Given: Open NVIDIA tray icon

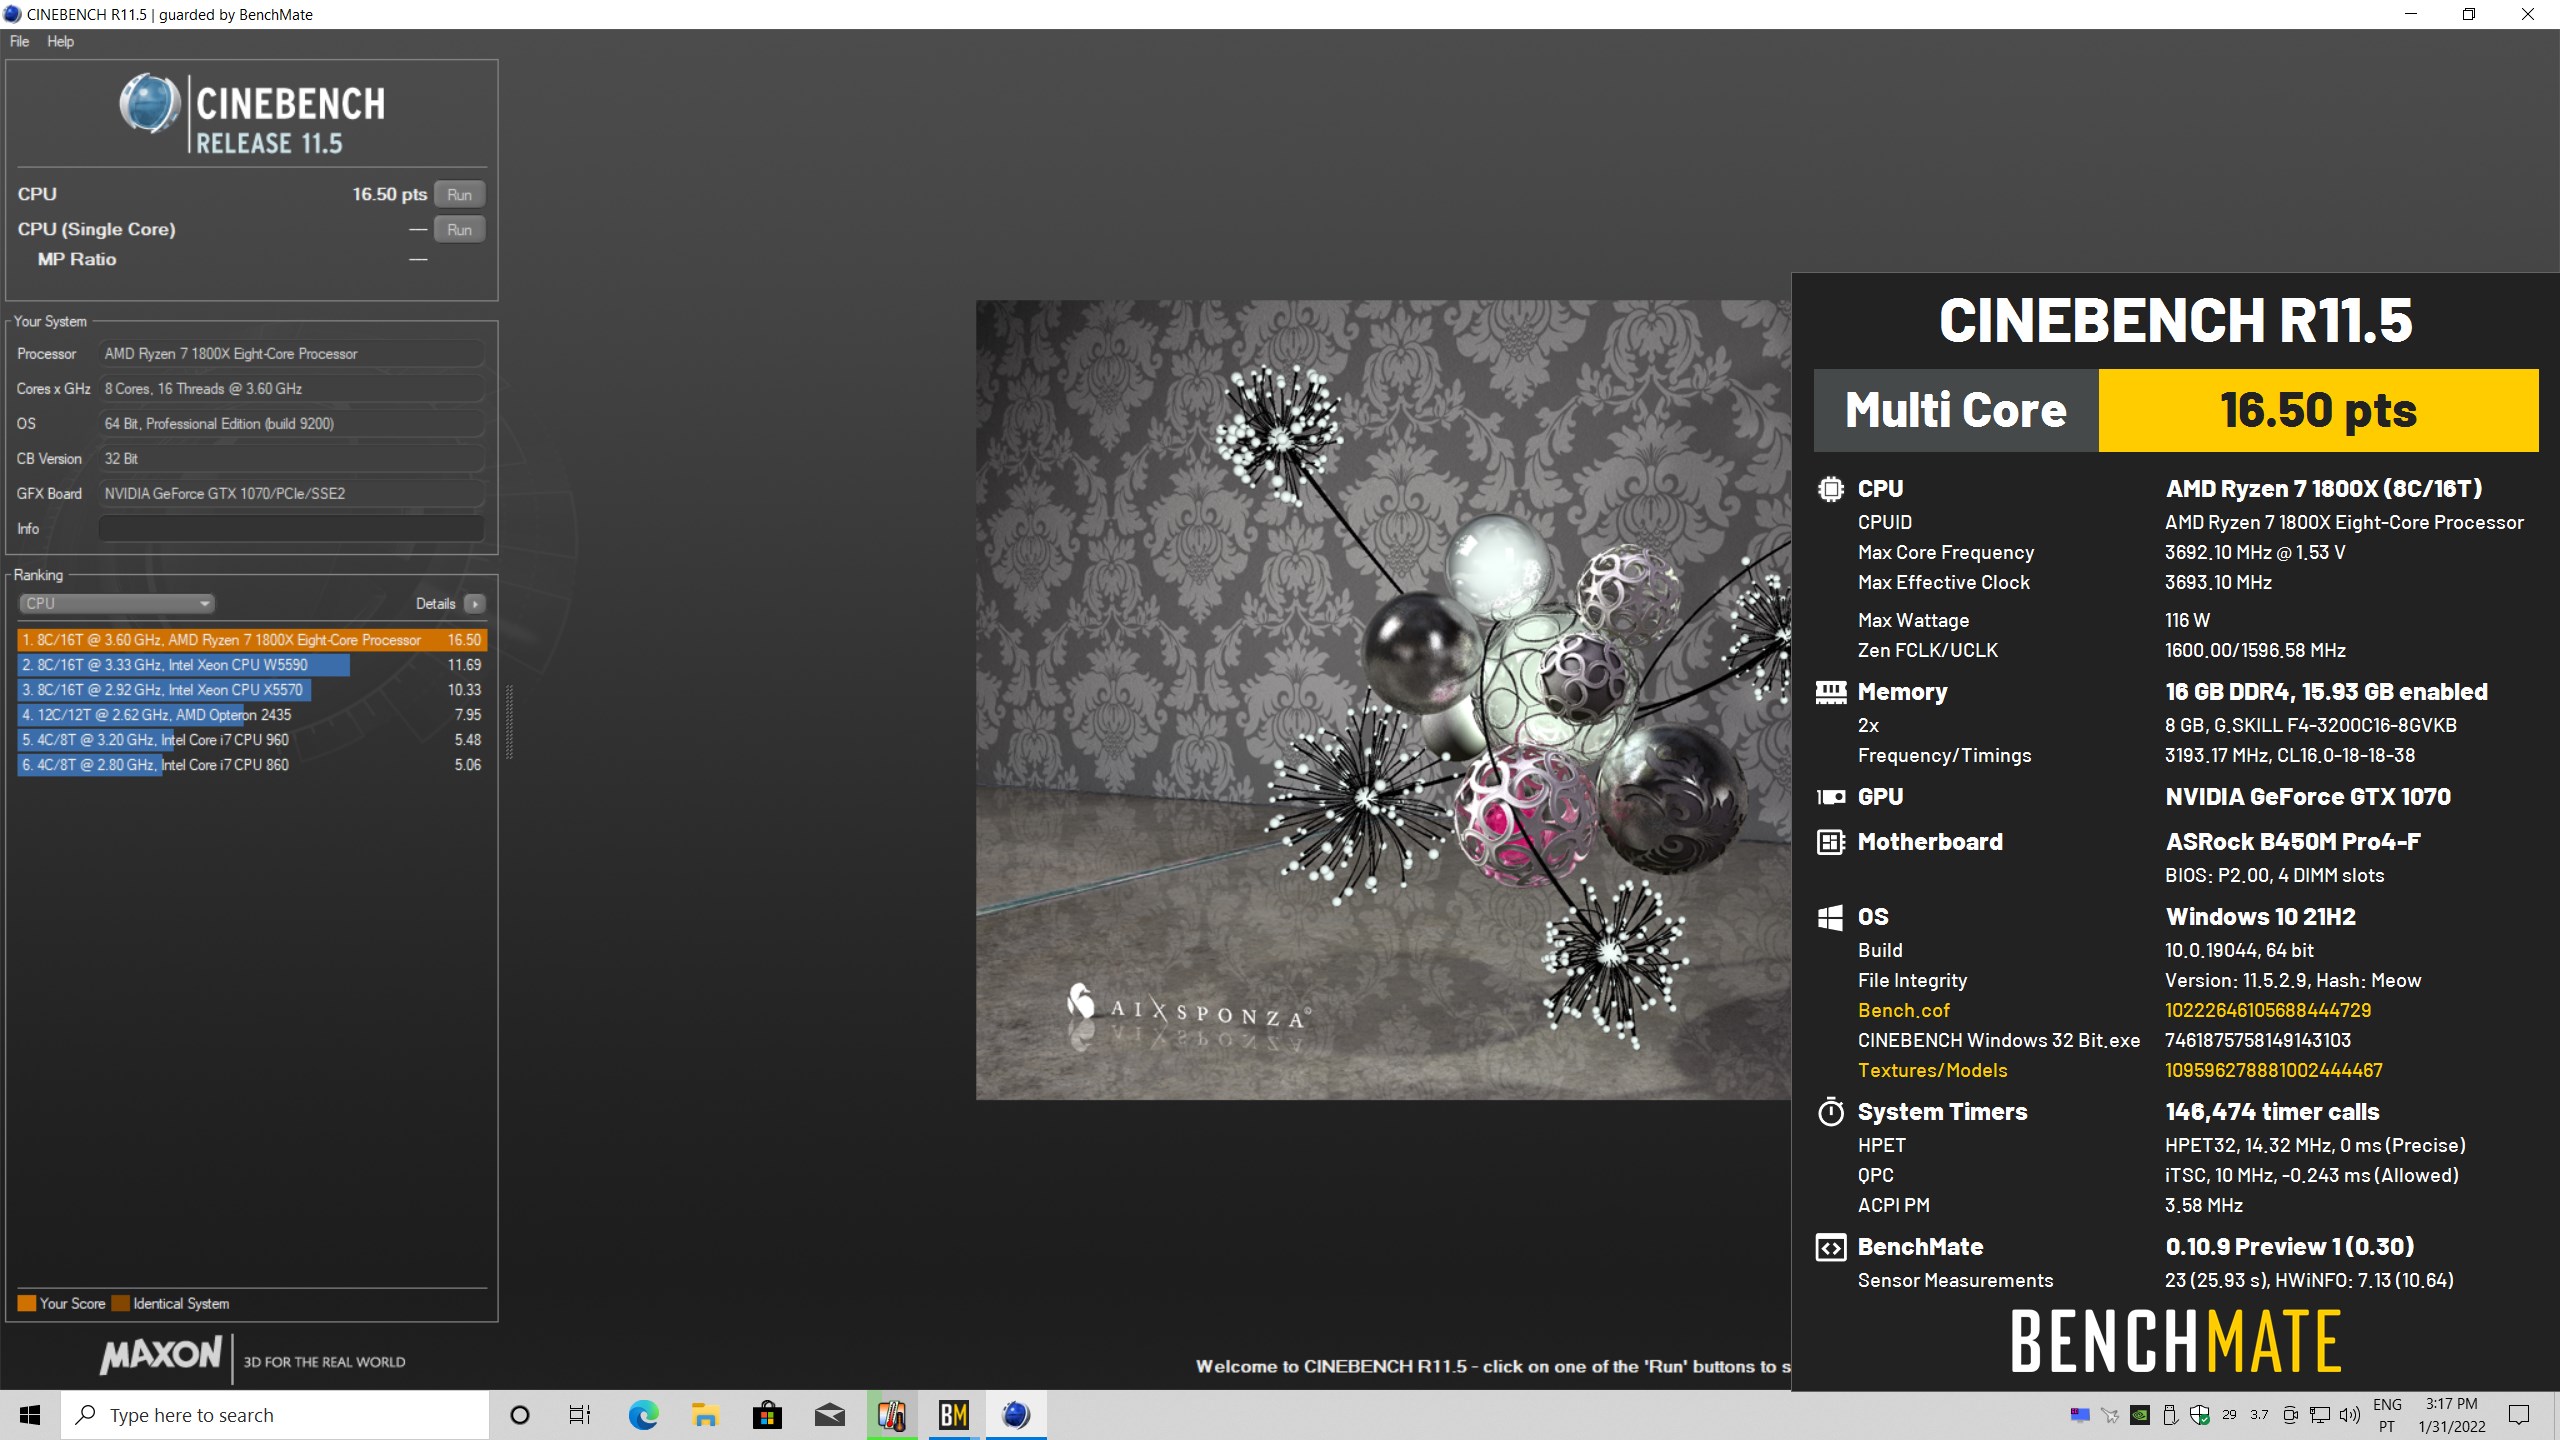Looking at the screenshot, I should (2140, 1415).
